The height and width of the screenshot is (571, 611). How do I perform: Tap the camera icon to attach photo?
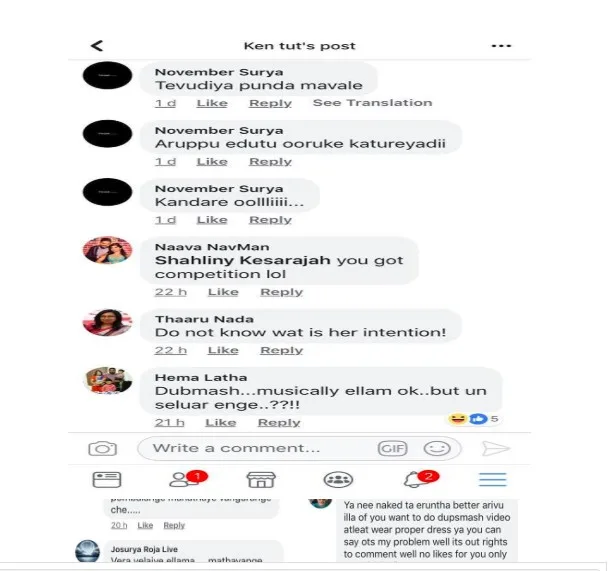(x=102, y=449)
